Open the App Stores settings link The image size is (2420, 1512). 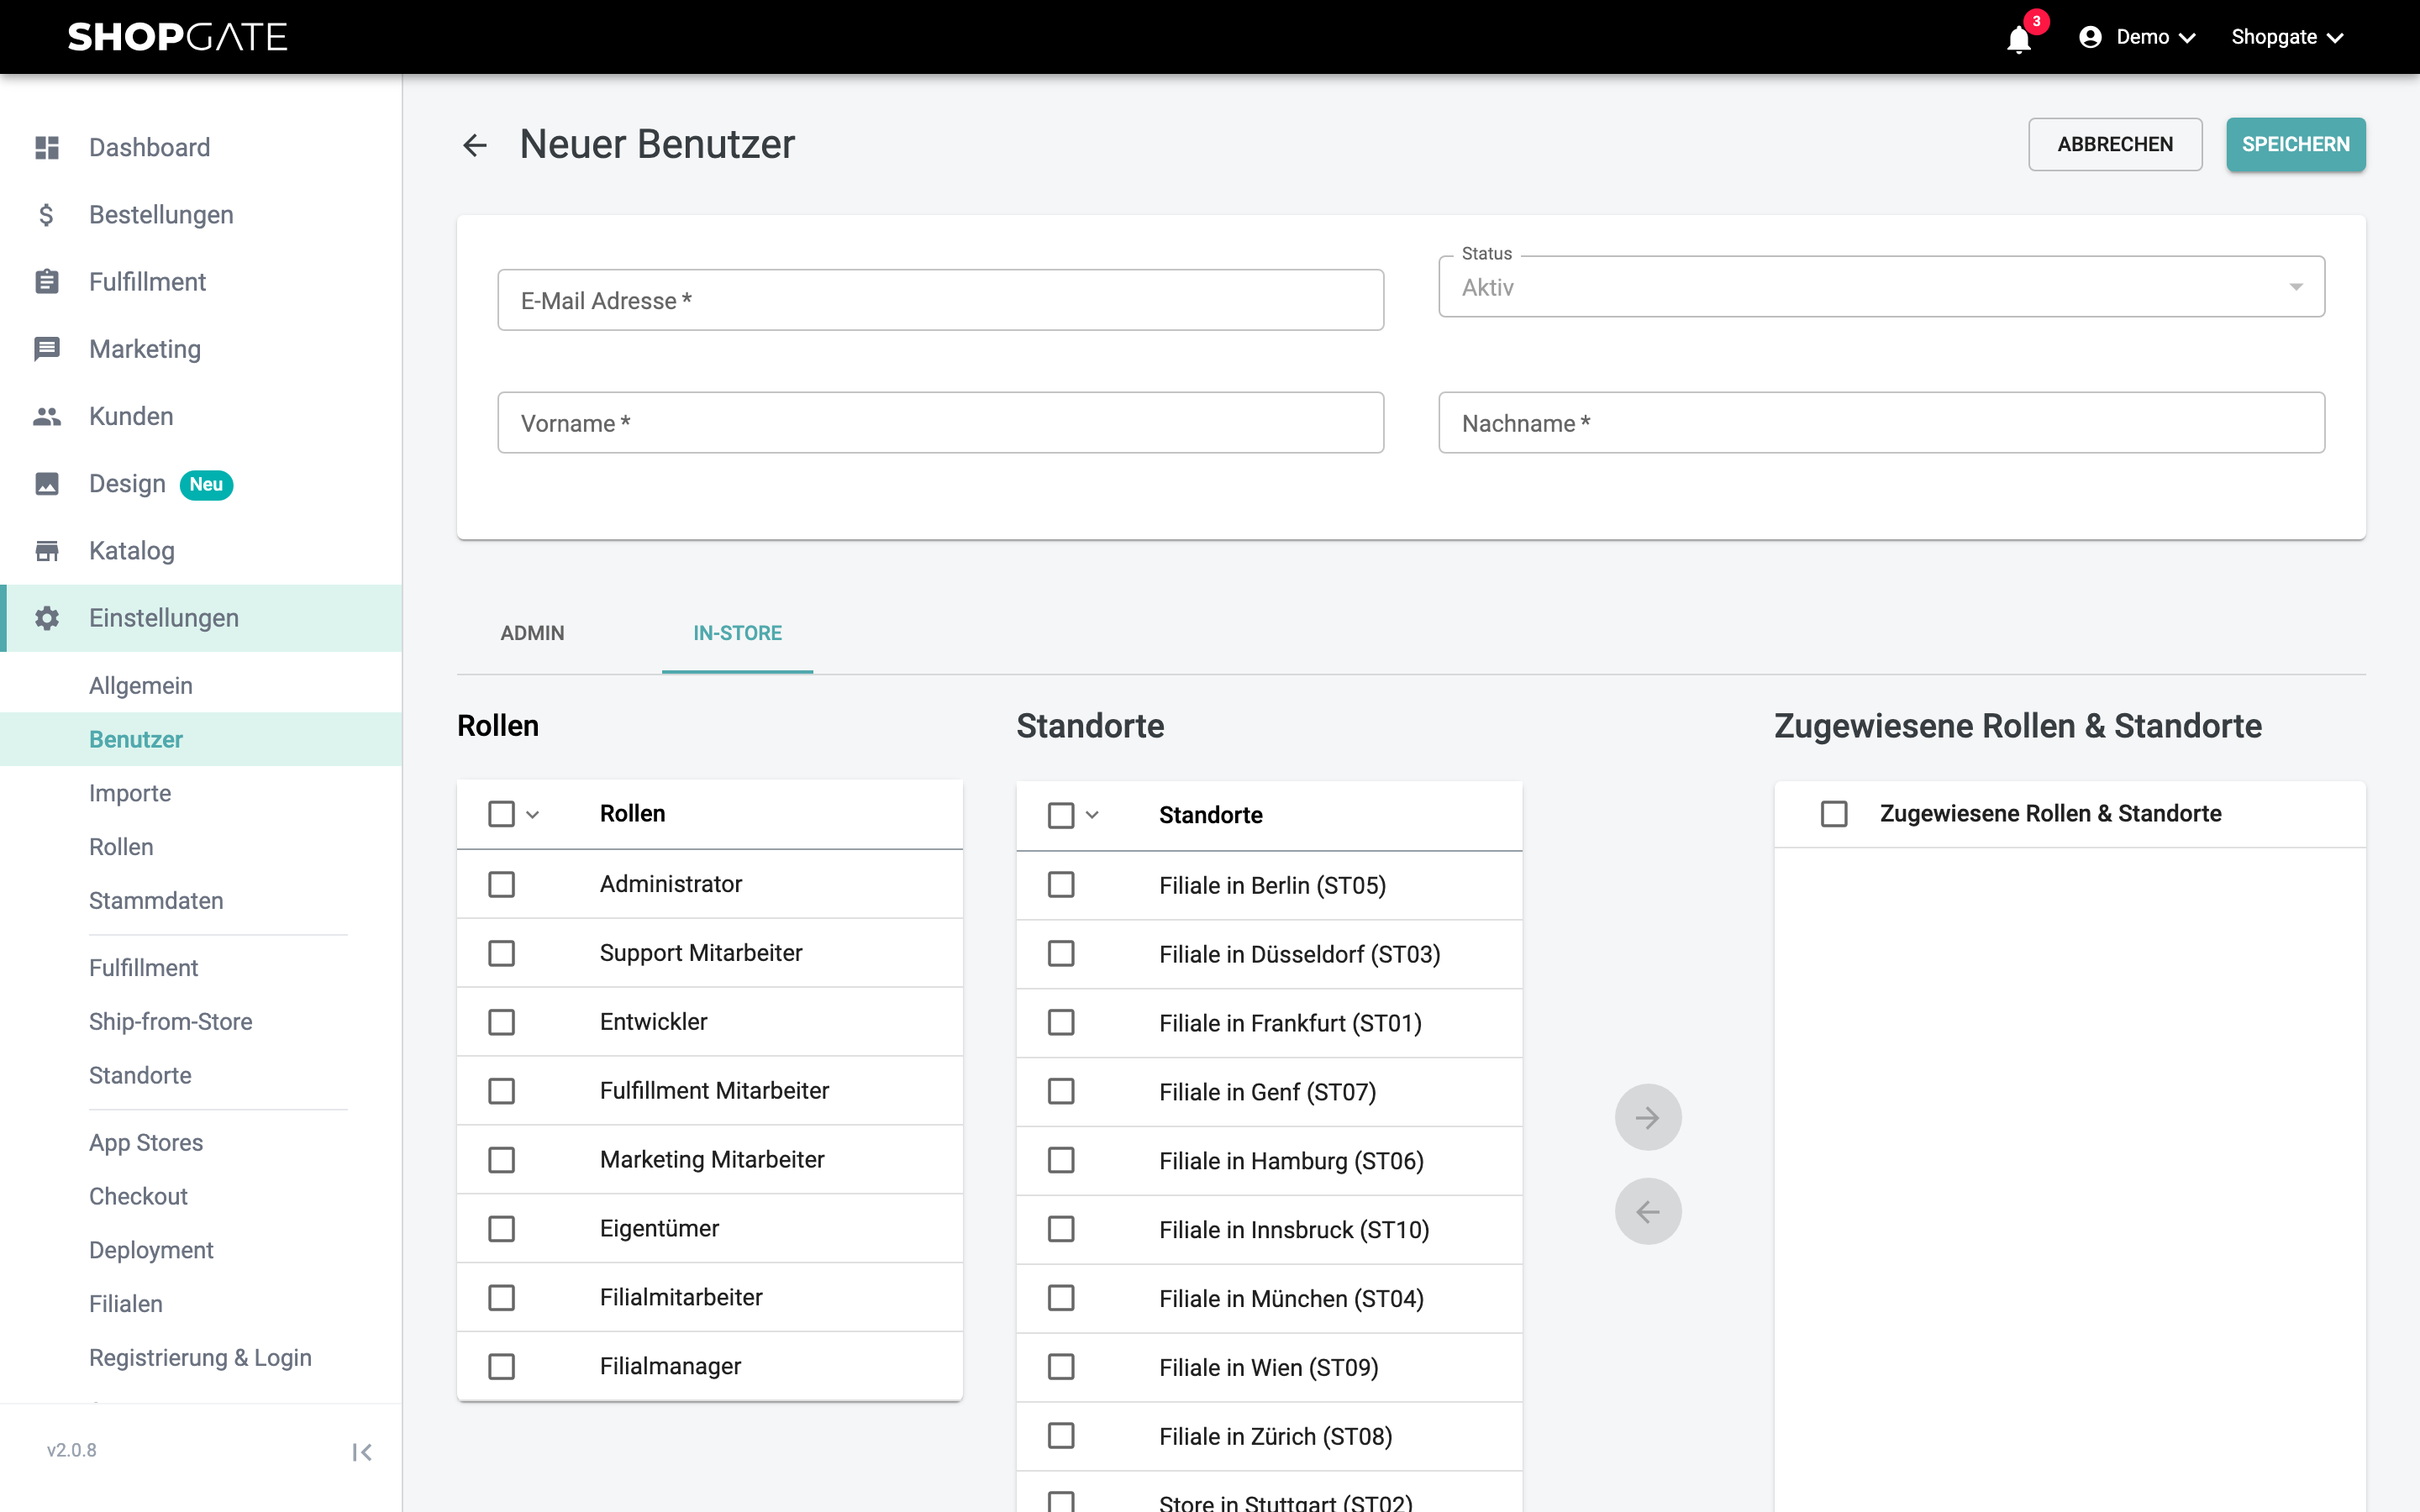coord(146,1142)
